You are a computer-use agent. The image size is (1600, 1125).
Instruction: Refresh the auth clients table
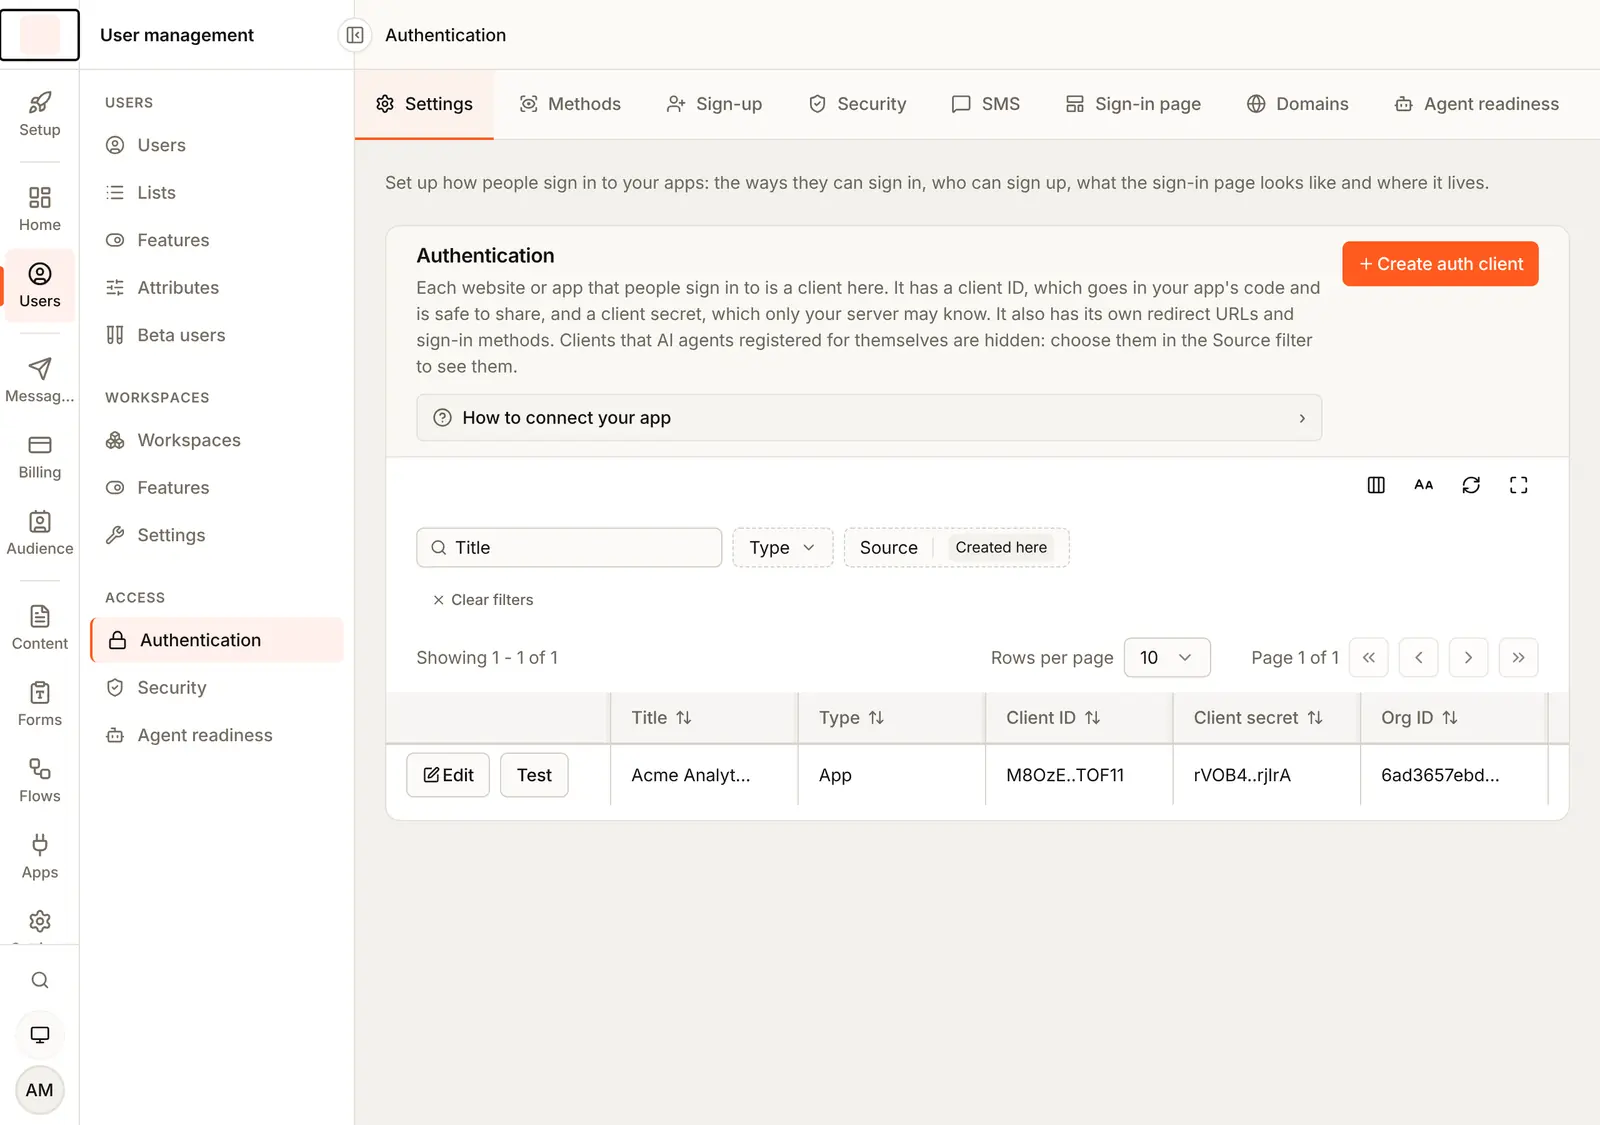pyautogui.click(x=1471, y=485)
